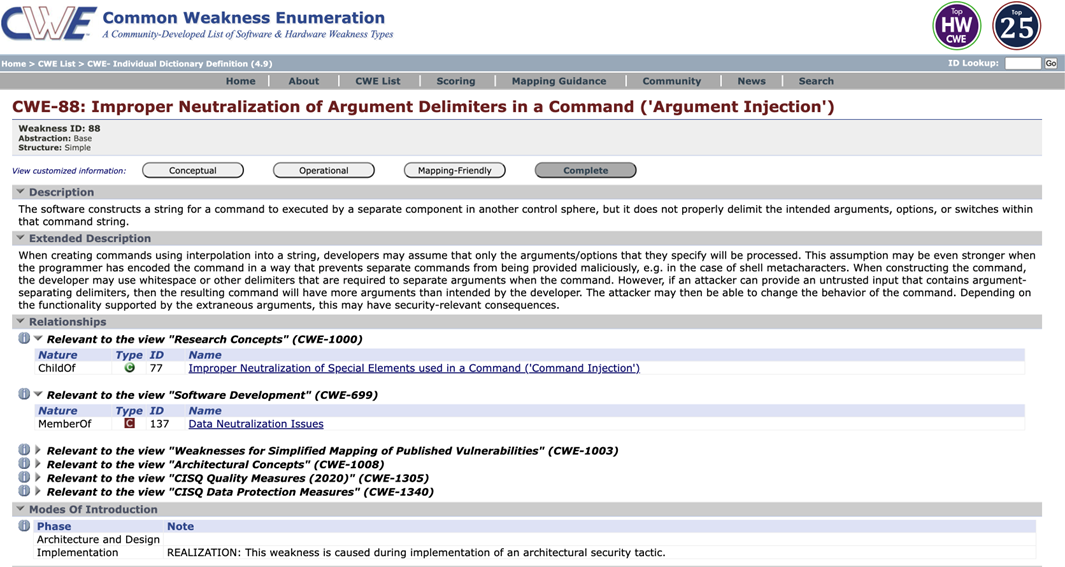Collapse the Software Development view relationships

click(38, 394)
